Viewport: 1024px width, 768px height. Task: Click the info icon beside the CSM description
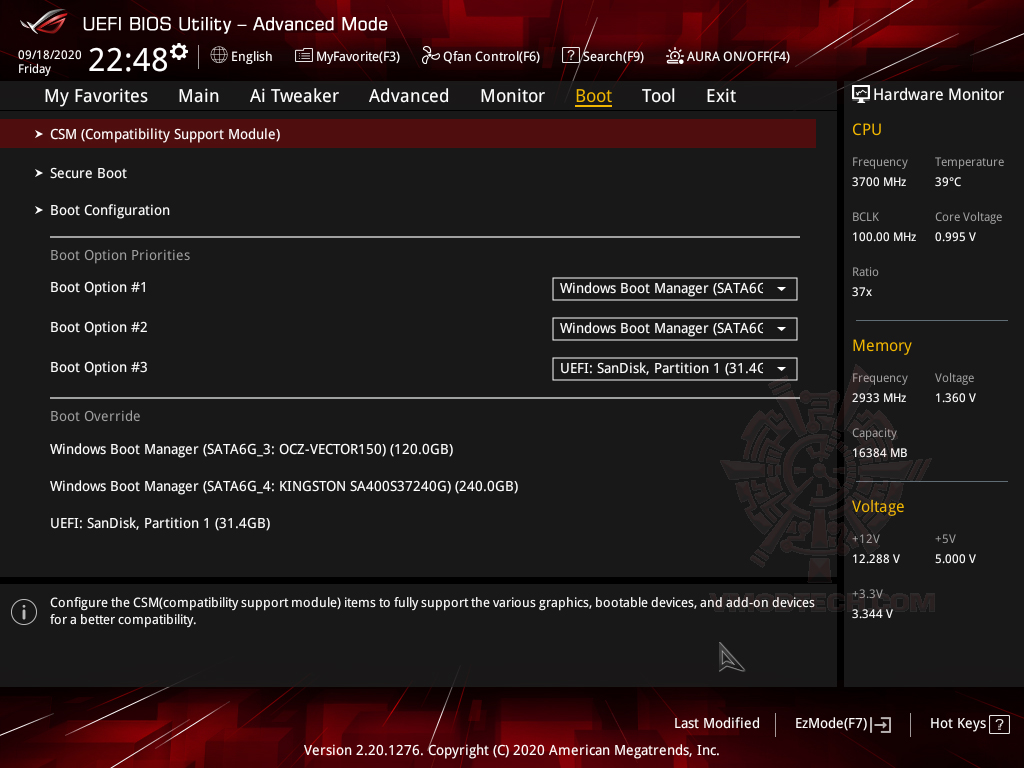(22, 611)
